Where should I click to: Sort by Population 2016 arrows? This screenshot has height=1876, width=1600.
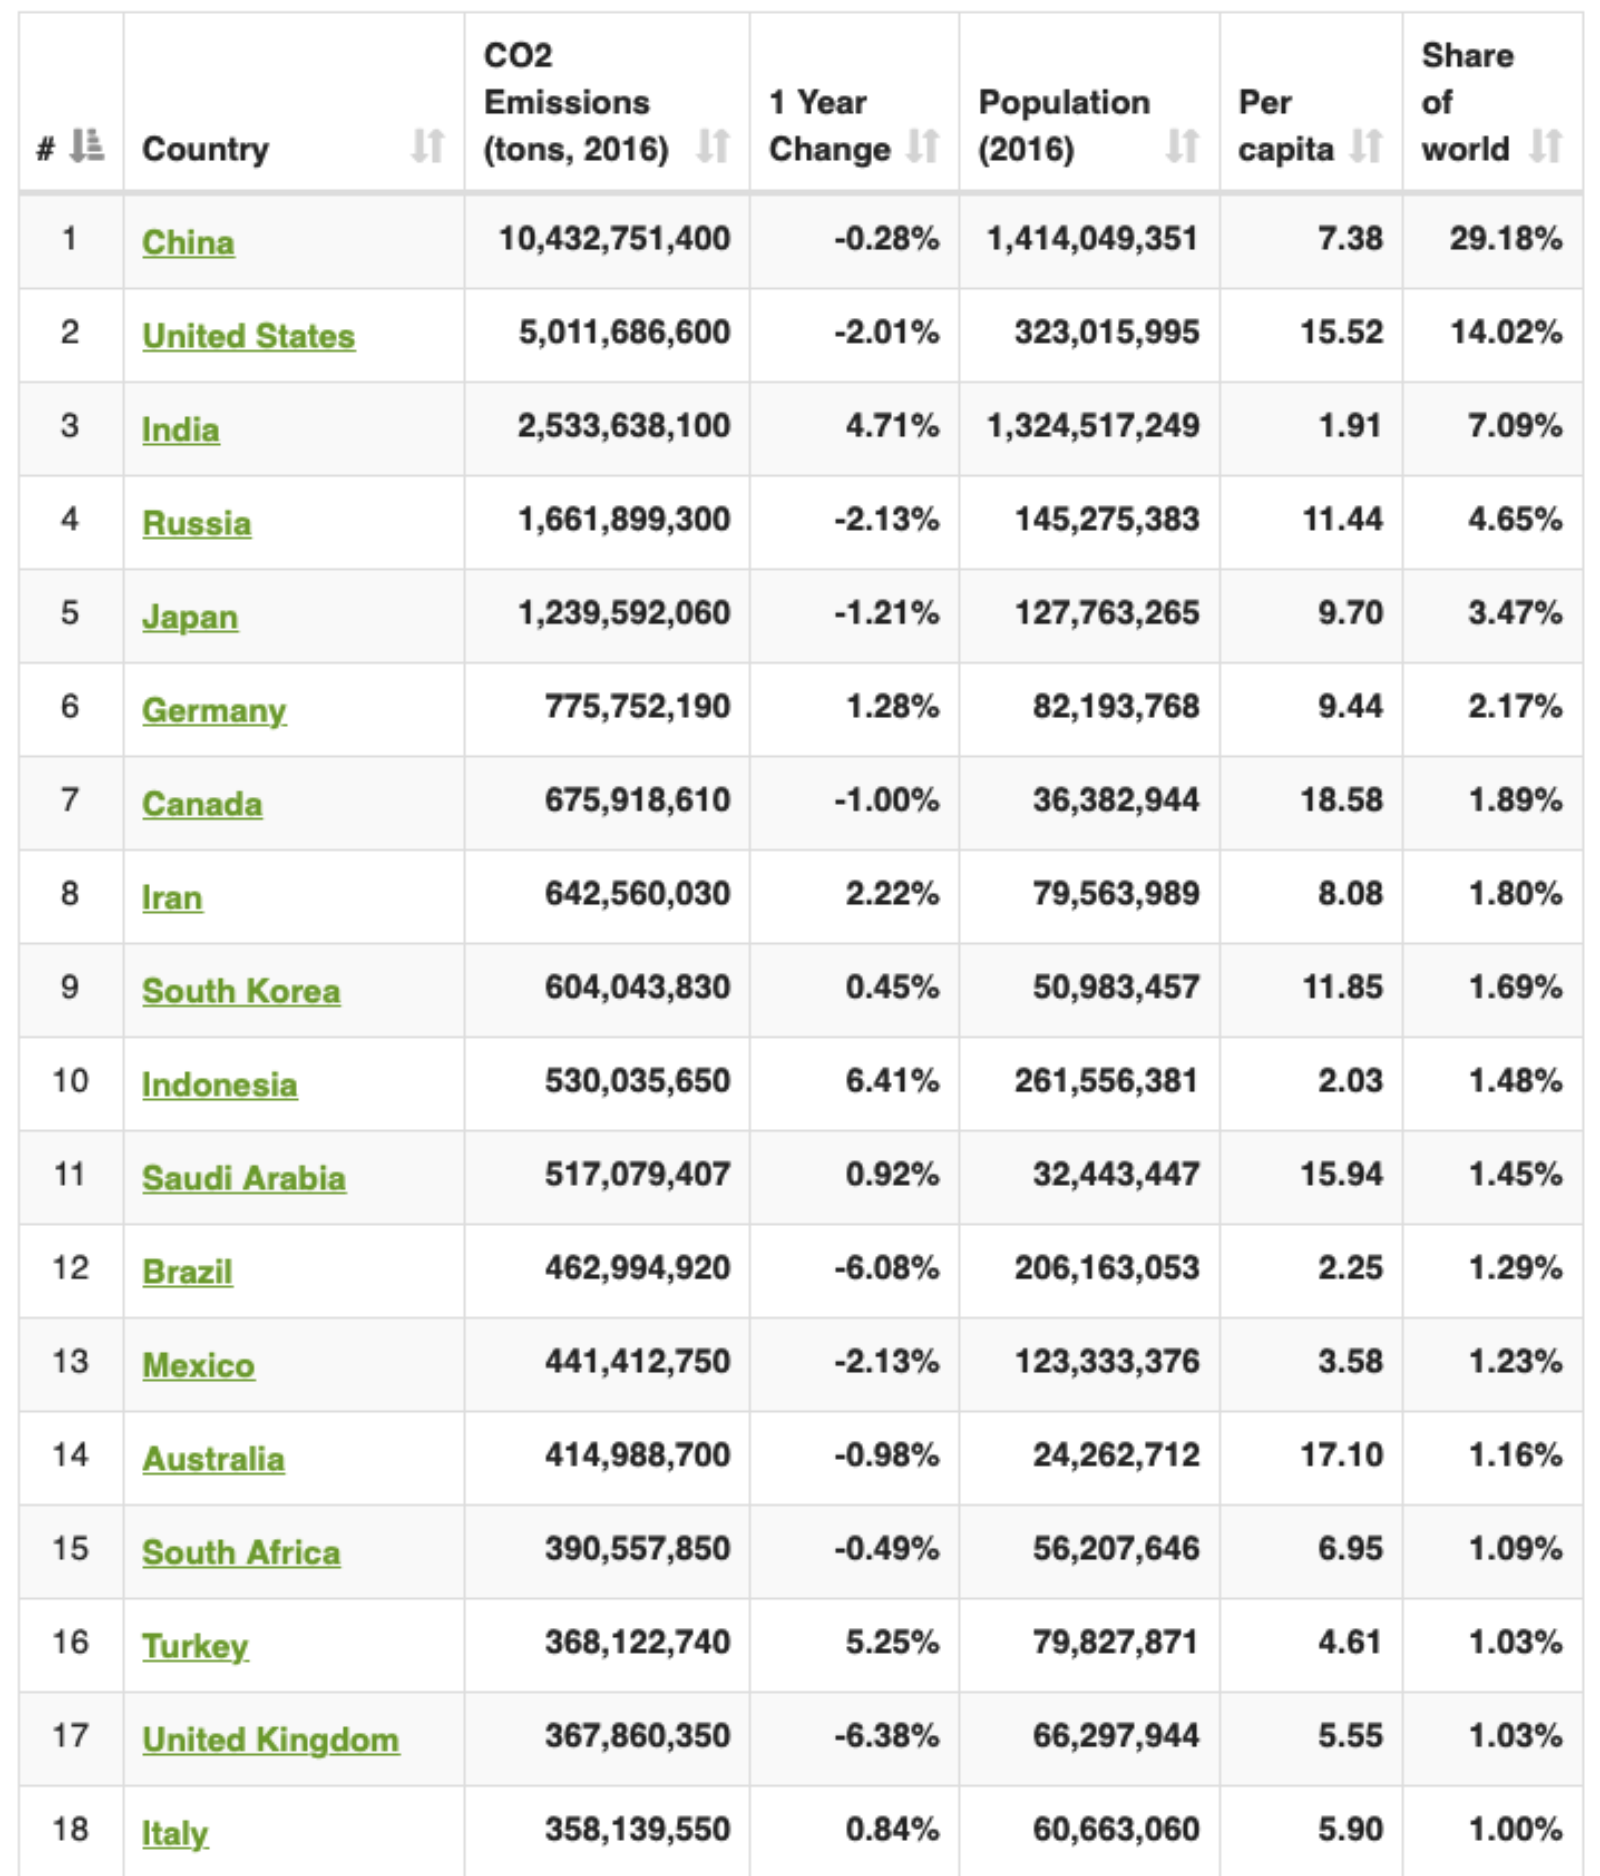pos(1183,146)
